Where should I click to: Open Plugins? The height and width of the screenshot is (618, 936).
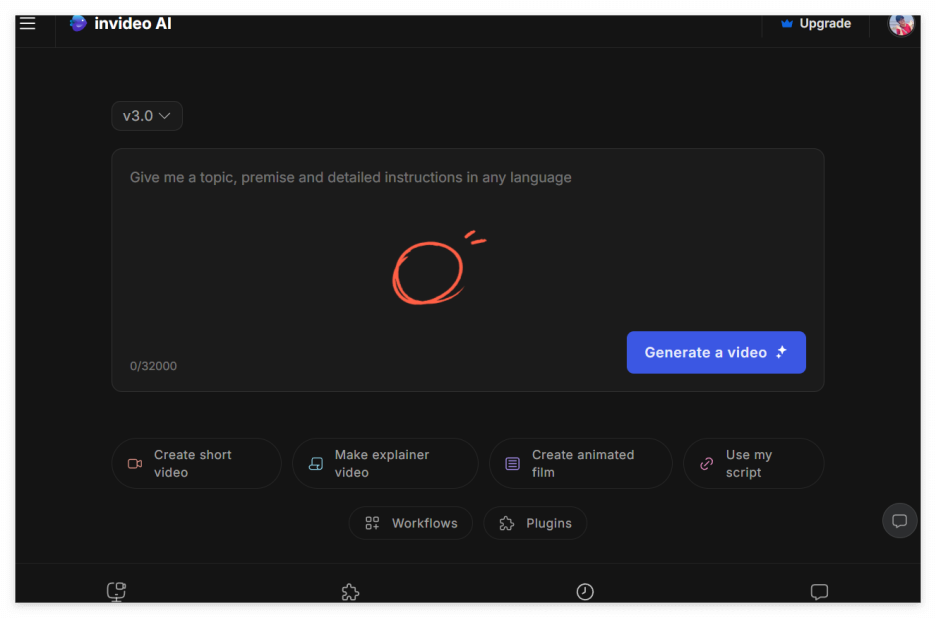pos(535,523)
